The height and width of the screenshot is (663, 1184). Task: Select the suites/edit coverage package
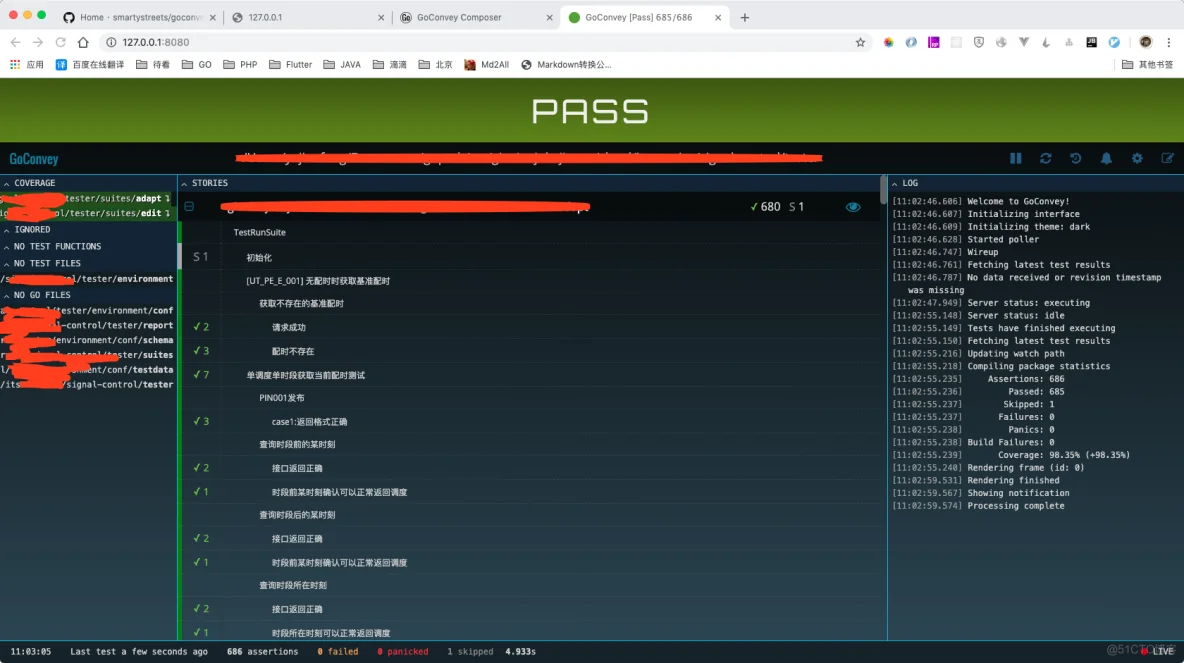click(88, 213)
